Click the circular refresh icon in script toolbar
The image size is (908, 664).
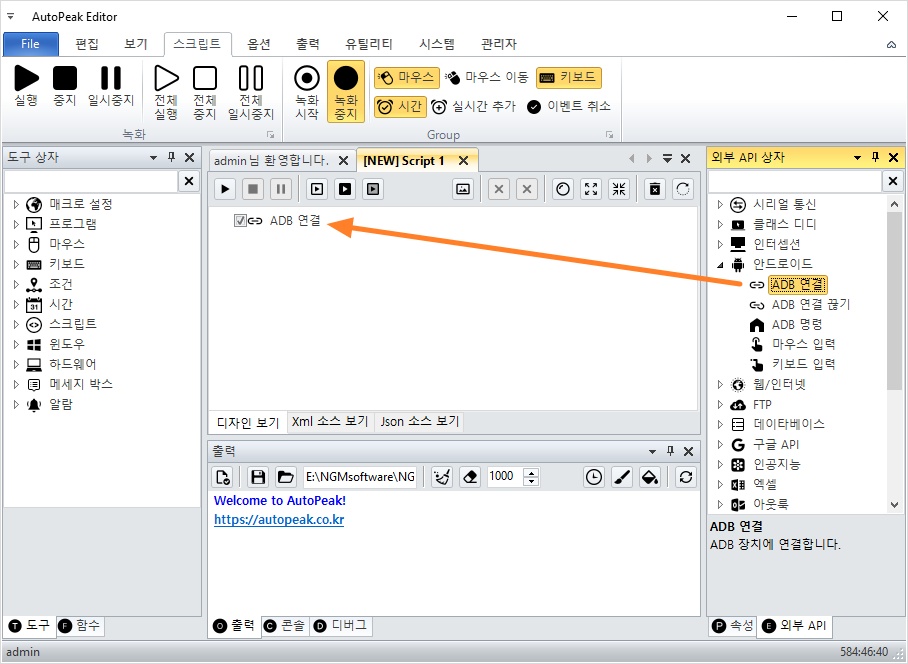[x=683, y=189]
